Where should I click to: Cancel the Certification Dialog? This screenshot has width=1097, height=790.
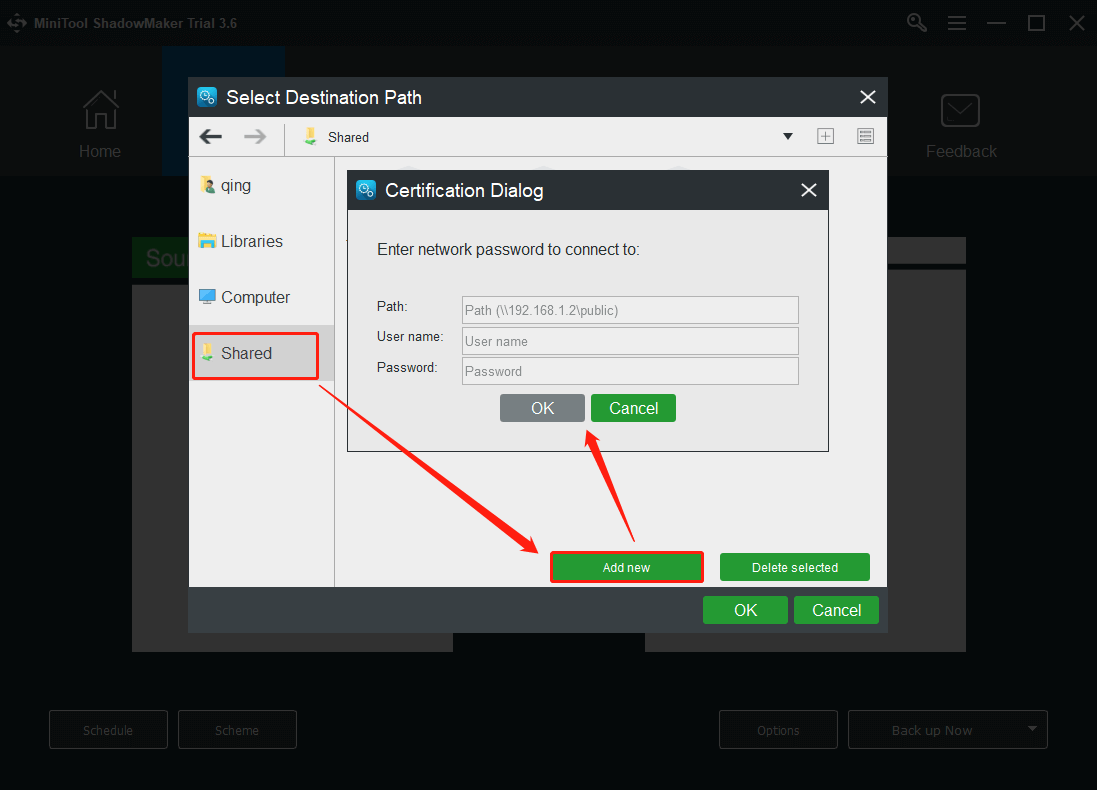[633, 408]
